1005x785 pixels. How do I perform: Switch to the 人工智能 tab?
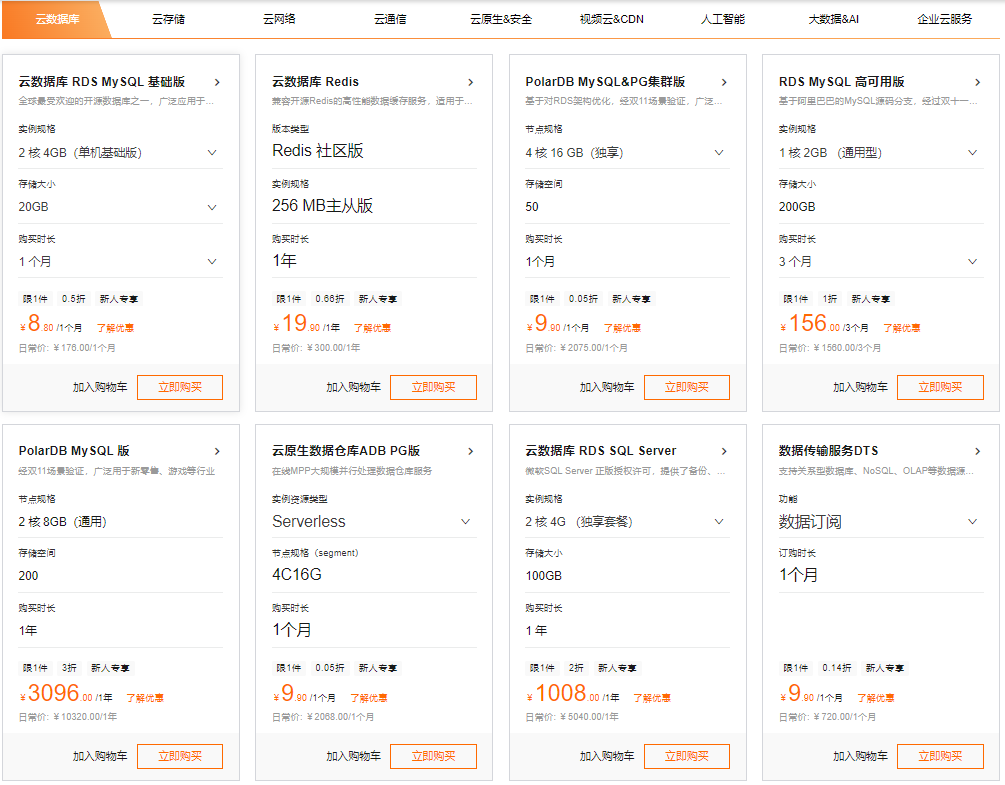(723, 19)
